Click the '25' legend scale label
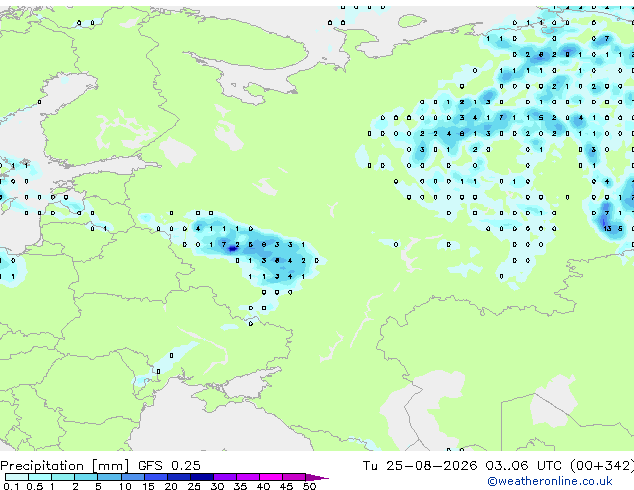The width and height of the screenshot is (634, 490). point(194,486)
